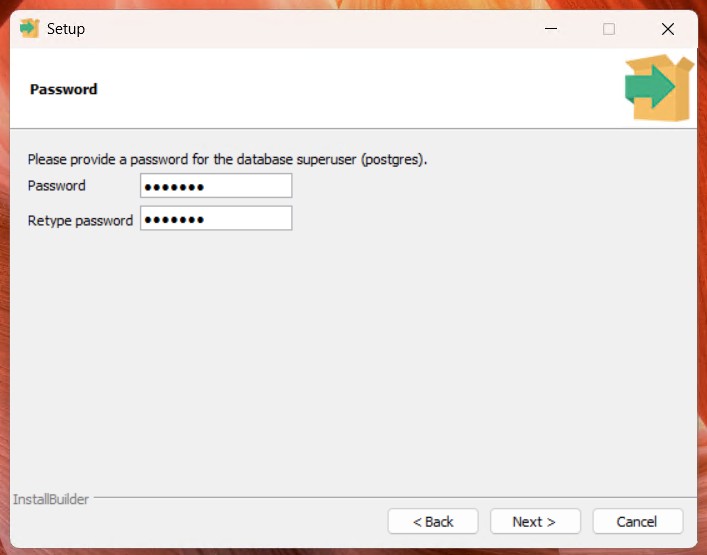The height and width of the screenshot is (555, 707).
Task: Click the "Password" heading text
Action: pyautogui.click(x=64, y=89)
